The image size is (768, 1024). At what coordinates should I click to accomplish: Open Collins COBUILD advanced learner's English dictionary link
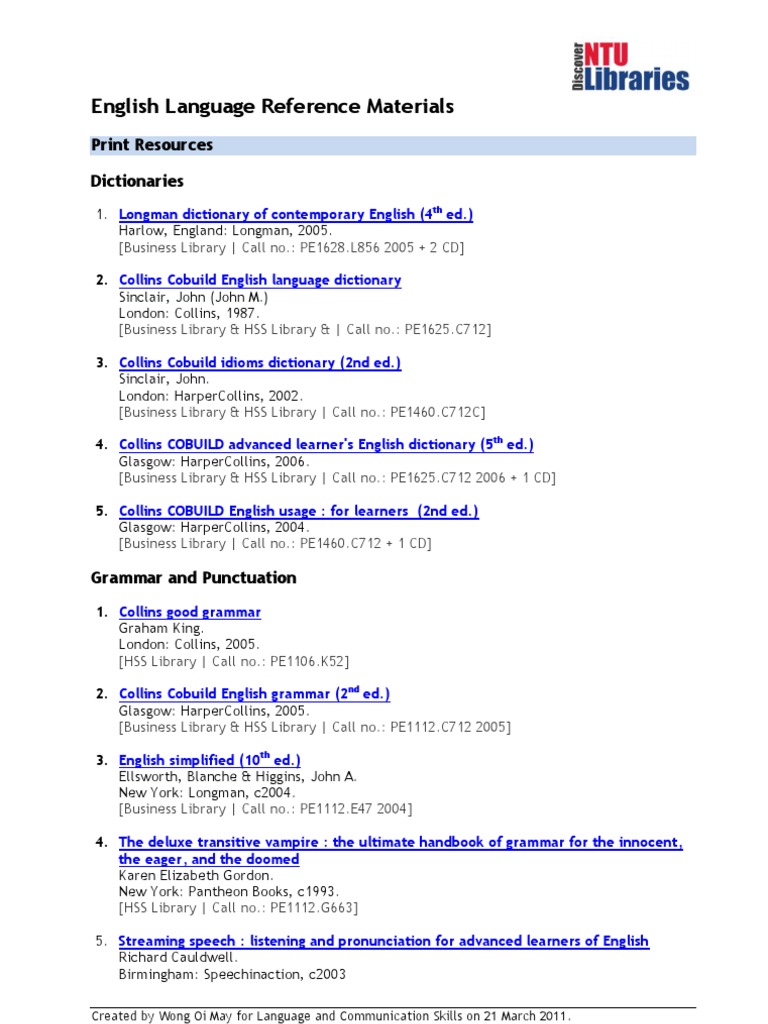pos(326,444)
